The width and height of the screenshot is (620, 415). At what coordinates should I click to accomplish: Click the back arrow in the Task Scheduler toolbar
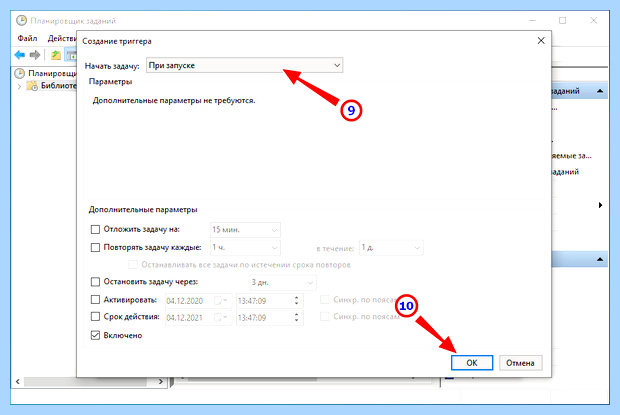pyautogui.click(x=19, y=55)
